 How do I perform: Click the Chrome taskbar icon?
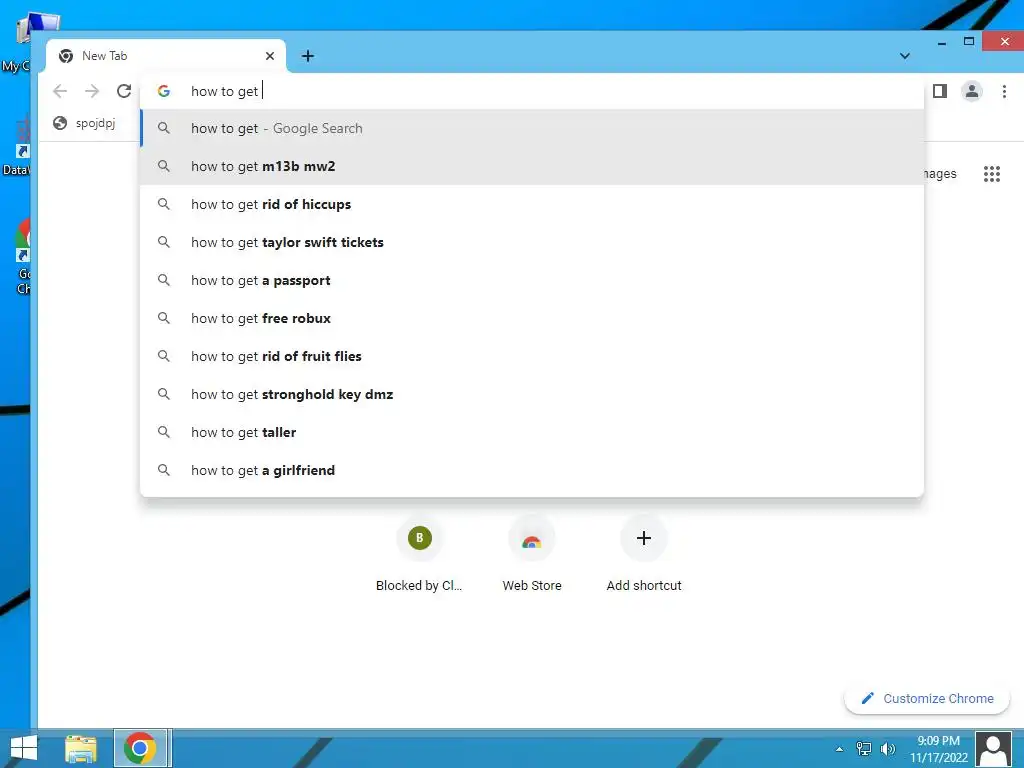(140, 748)
